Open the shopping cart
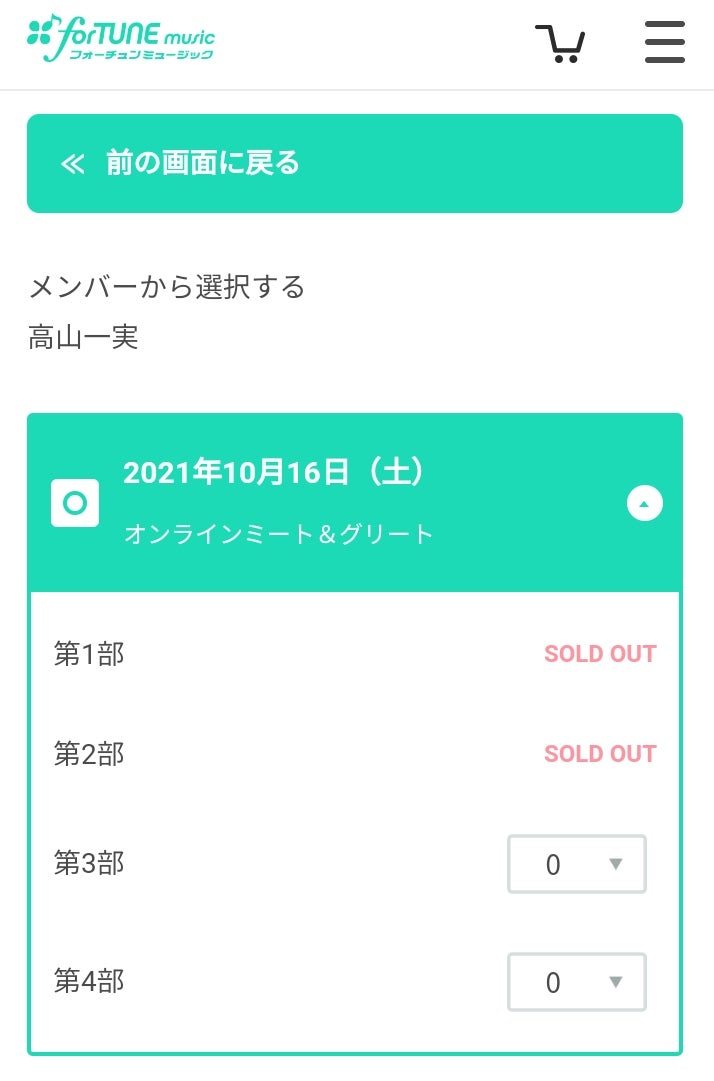The height and width of the screenshot is (1081, 714). pyautogui.click(x=560, y=43)
